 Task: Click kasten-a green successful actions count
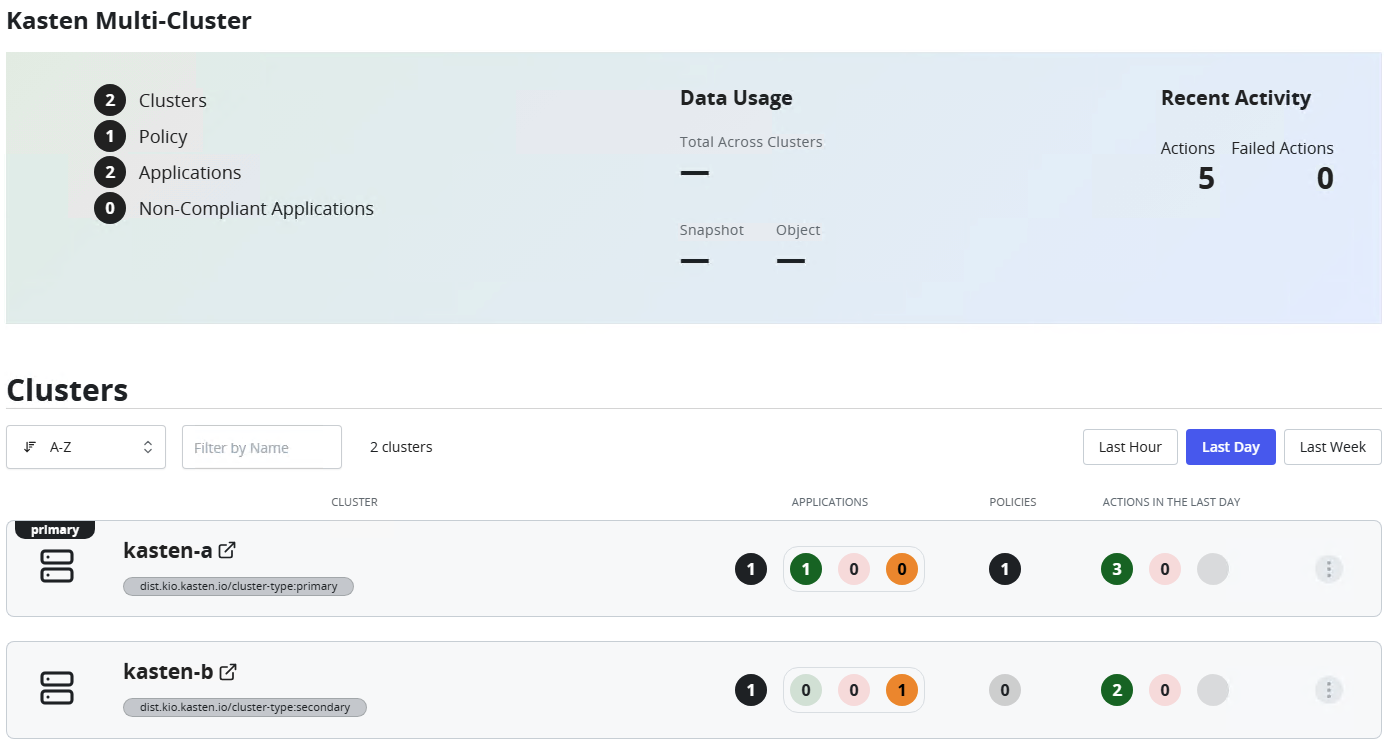pyautogui.click(x=1116, y=569)
